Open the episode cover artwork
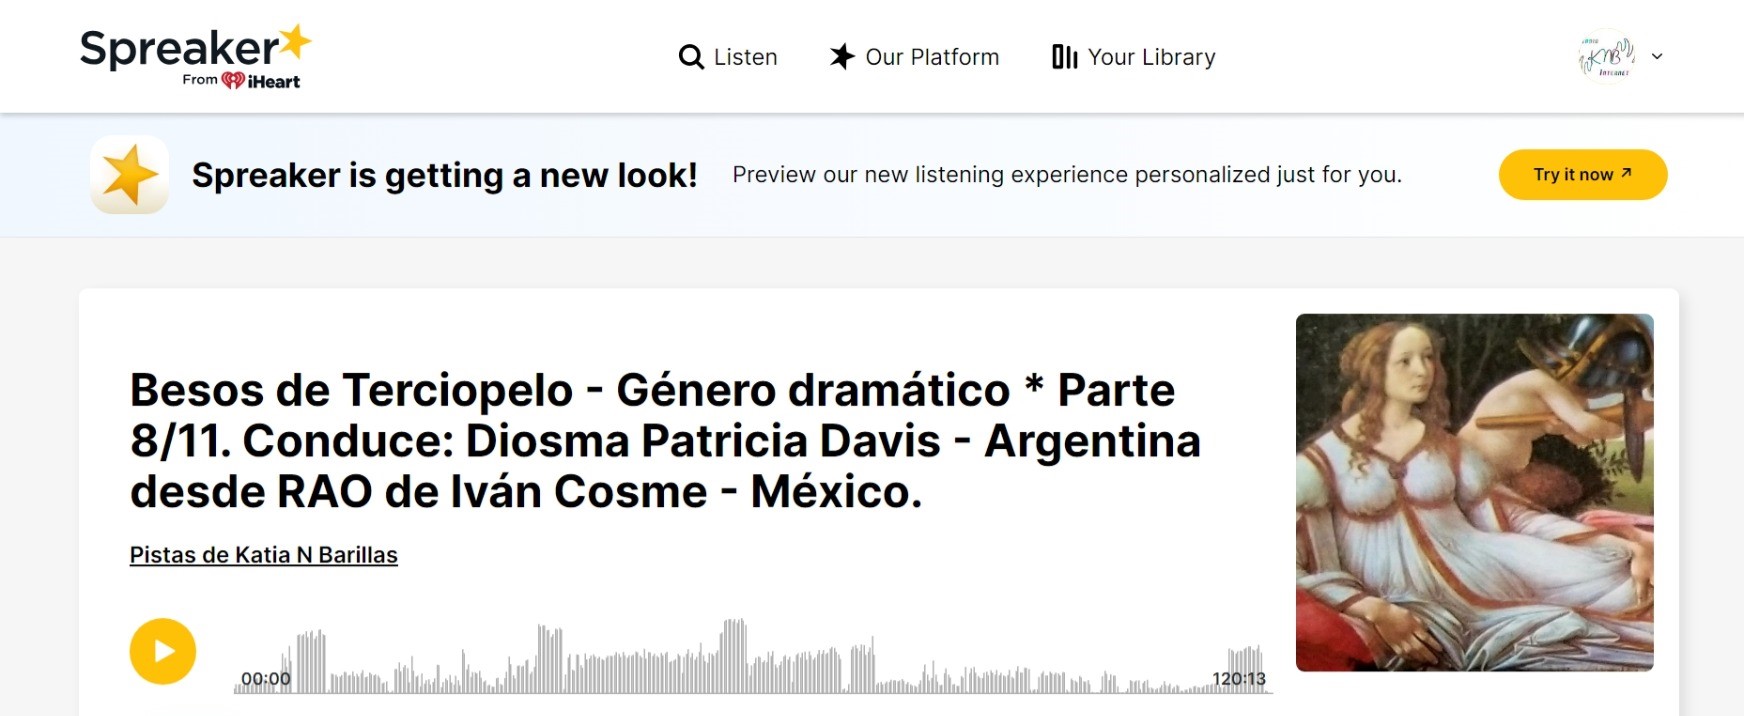This screenshot has height=716, width=1744. (1474, 492)
